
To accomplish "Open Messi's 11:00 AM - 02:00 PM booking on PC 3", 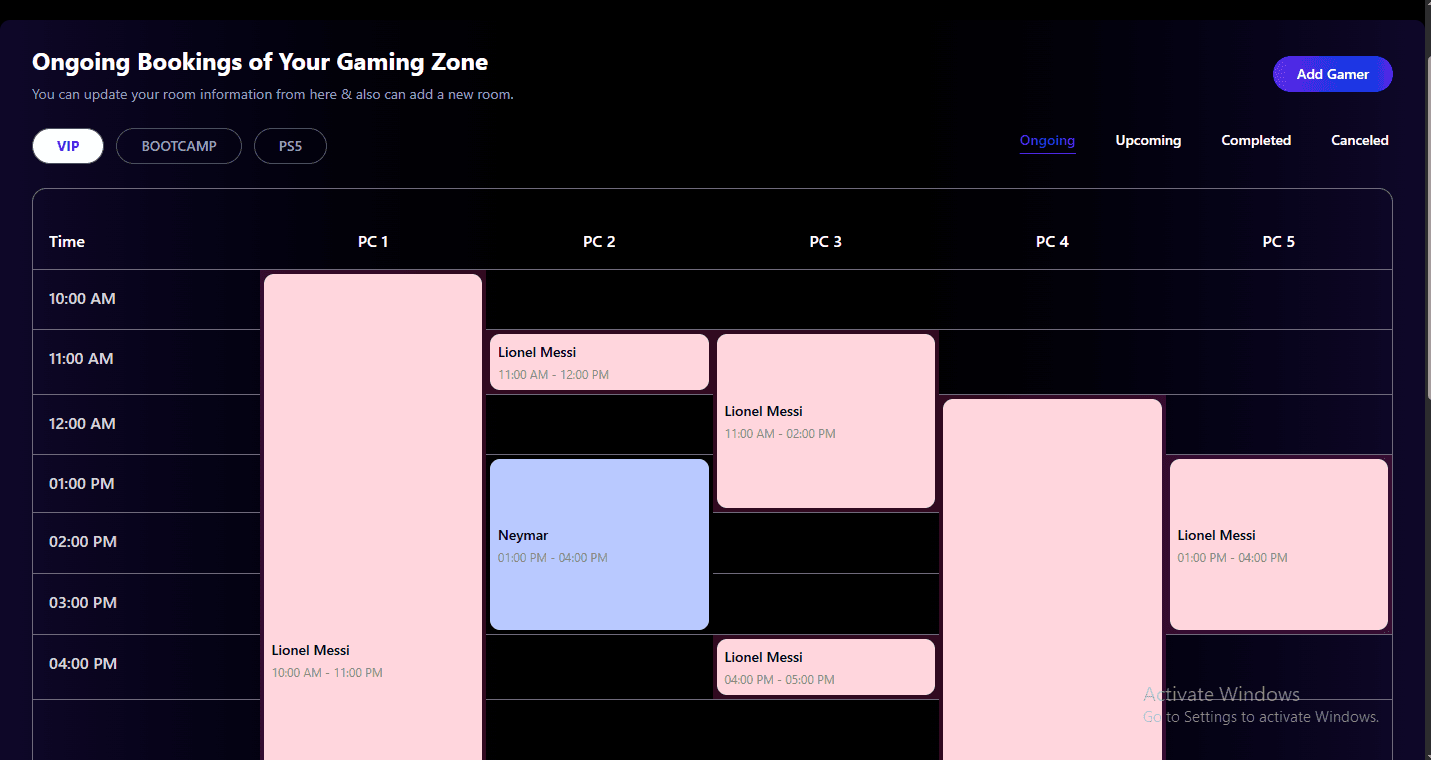I will point(825,420).
